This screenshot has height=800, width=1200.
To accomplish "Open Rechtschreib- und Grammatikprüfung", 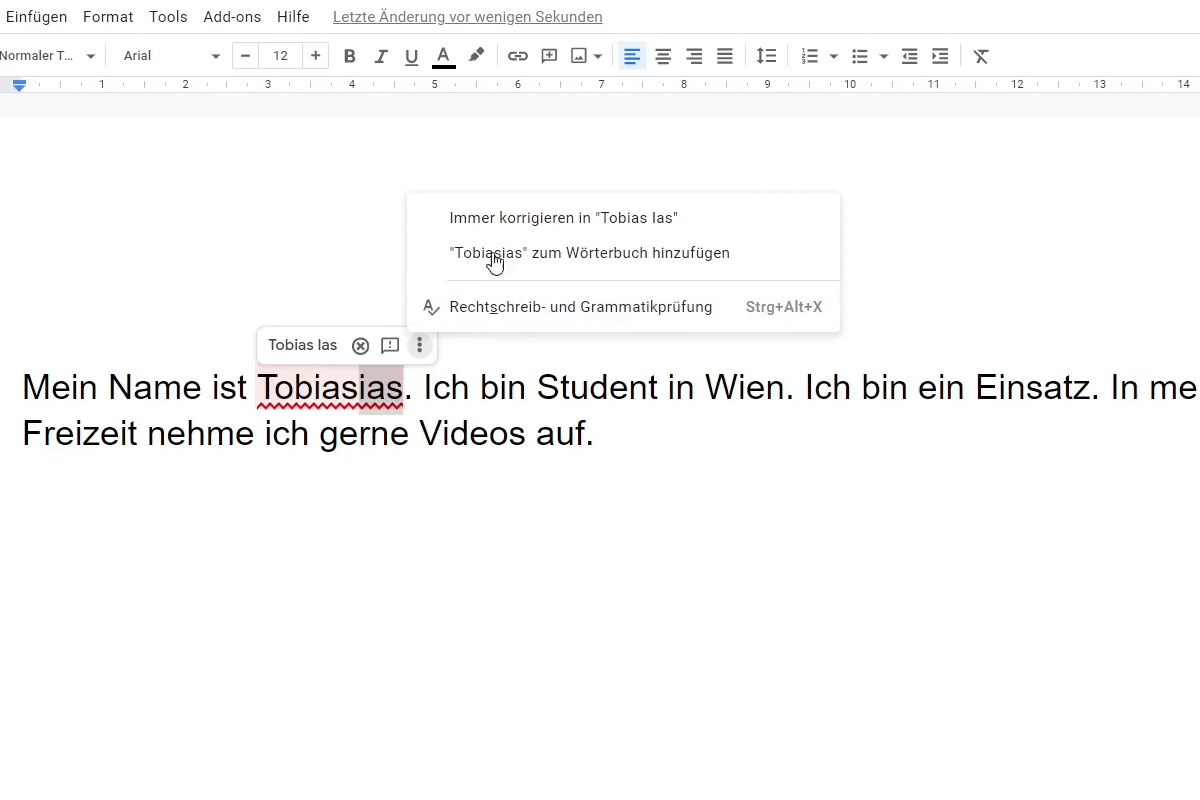I will point(624,307).
